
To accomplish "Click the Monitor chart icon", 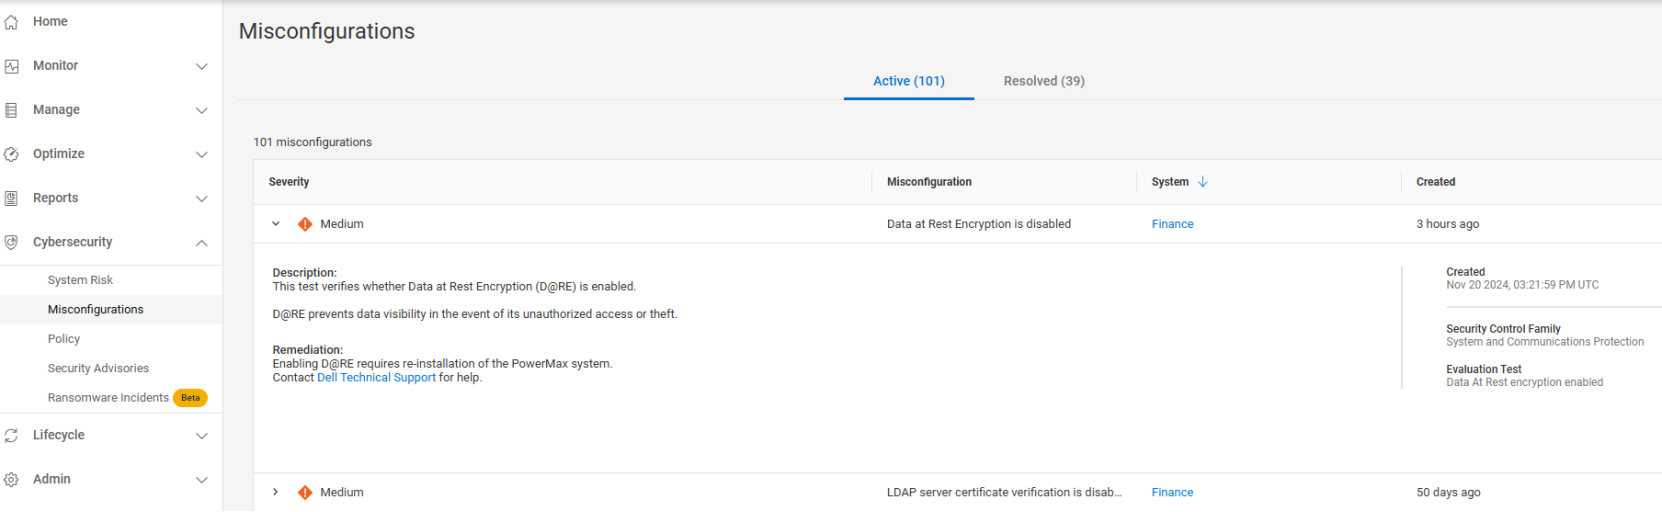I will 11,66.
